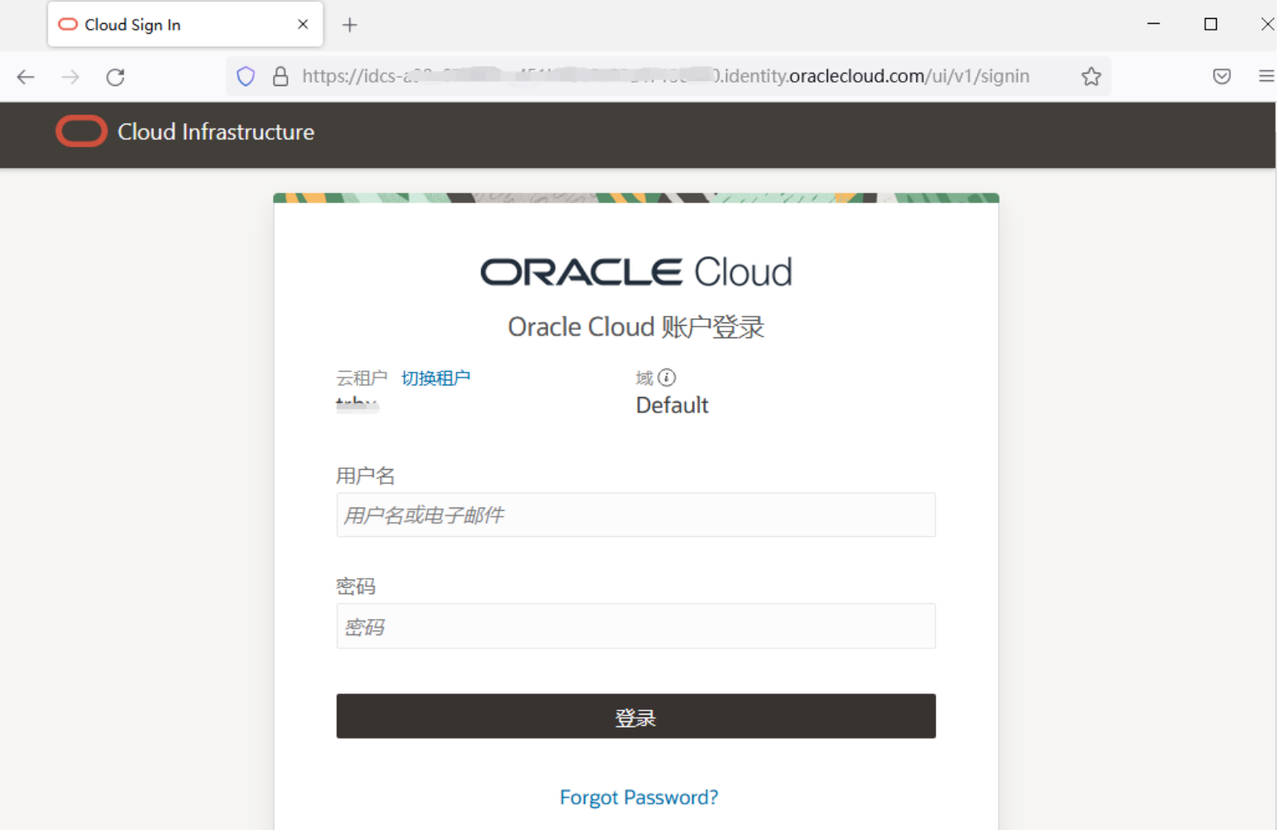Focus the 密码 password input field
This screenshot has width=1280, height=830.
click(x=636, y=626)
